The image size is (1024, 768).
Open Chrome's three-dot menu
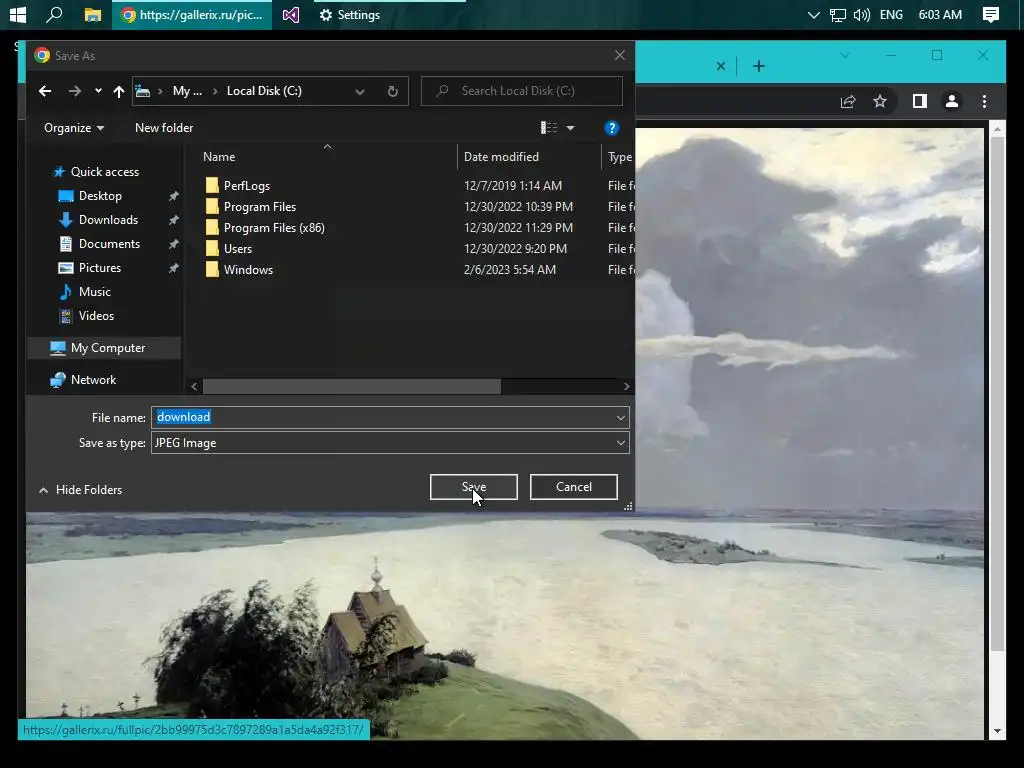[x=984, y=101]
